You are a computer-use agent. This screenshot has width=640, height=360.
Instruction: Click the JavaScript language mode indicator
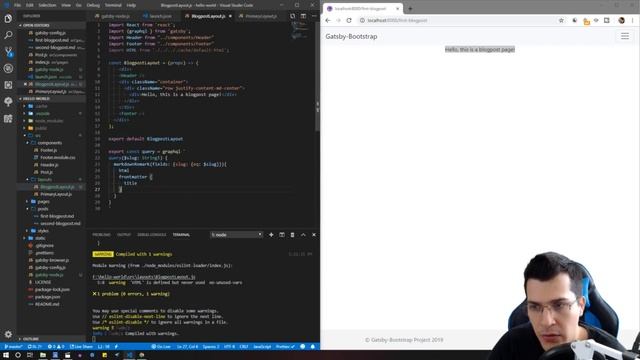262,347
